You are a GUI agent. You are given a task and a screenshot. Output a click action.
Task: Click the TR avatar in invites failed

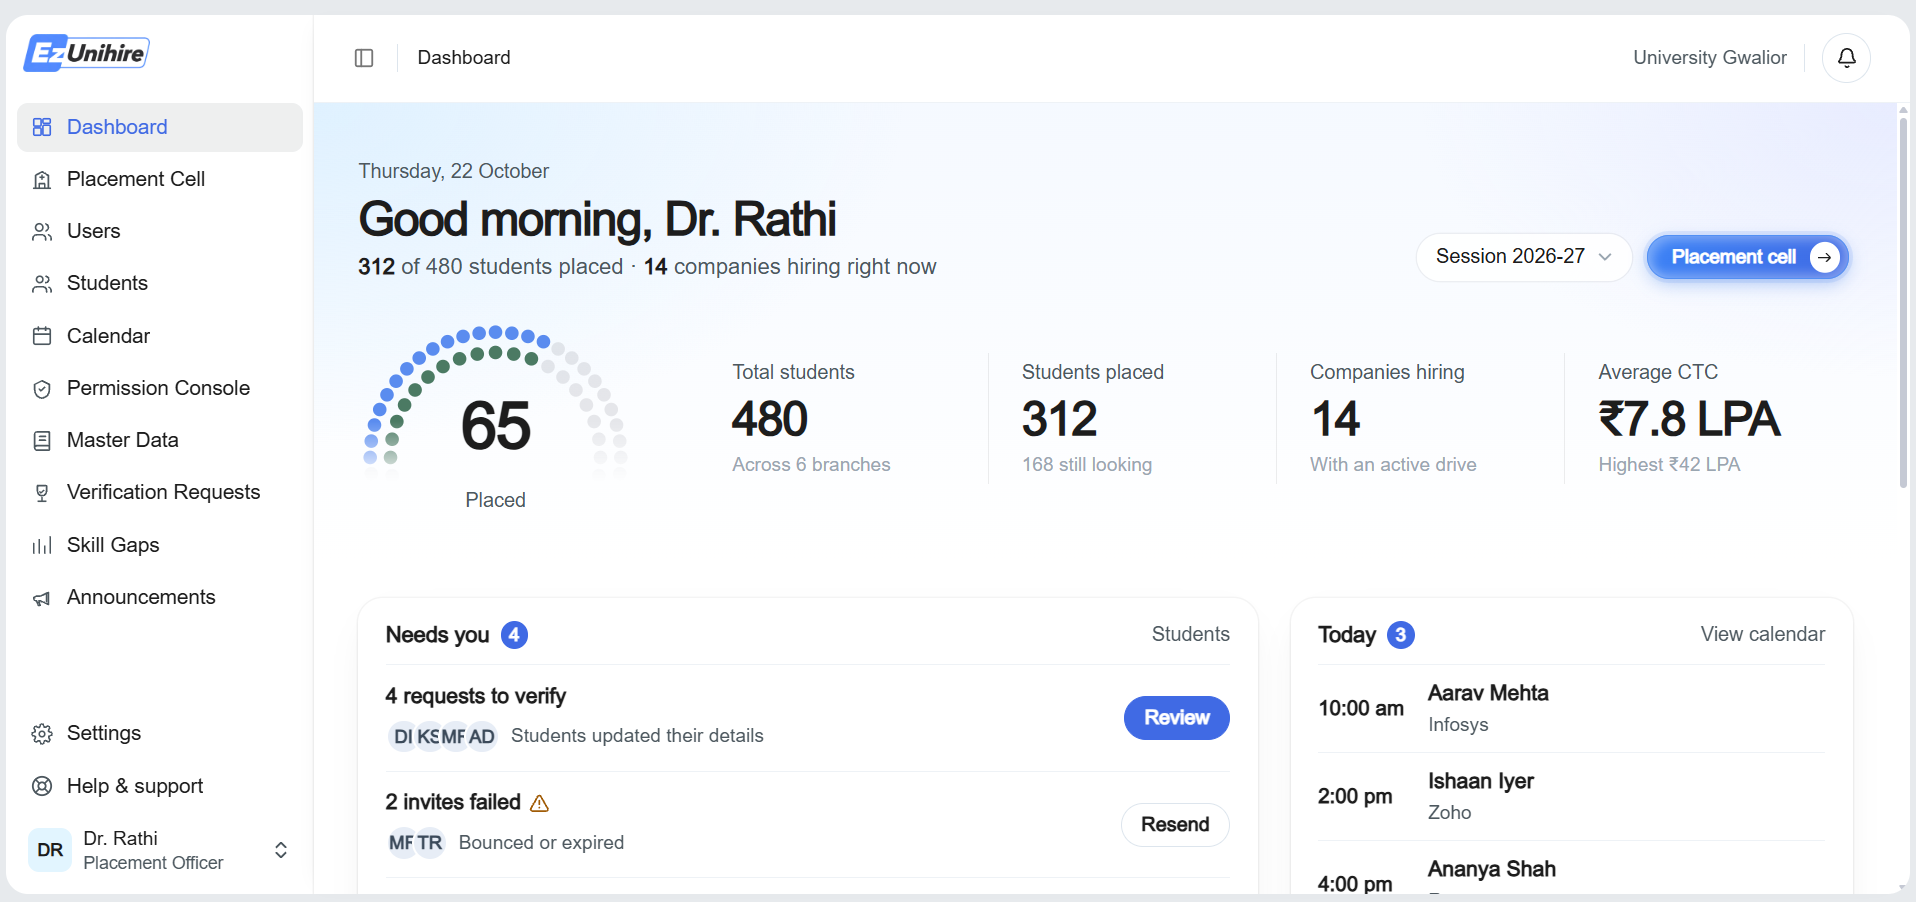[x=430, y=843]
